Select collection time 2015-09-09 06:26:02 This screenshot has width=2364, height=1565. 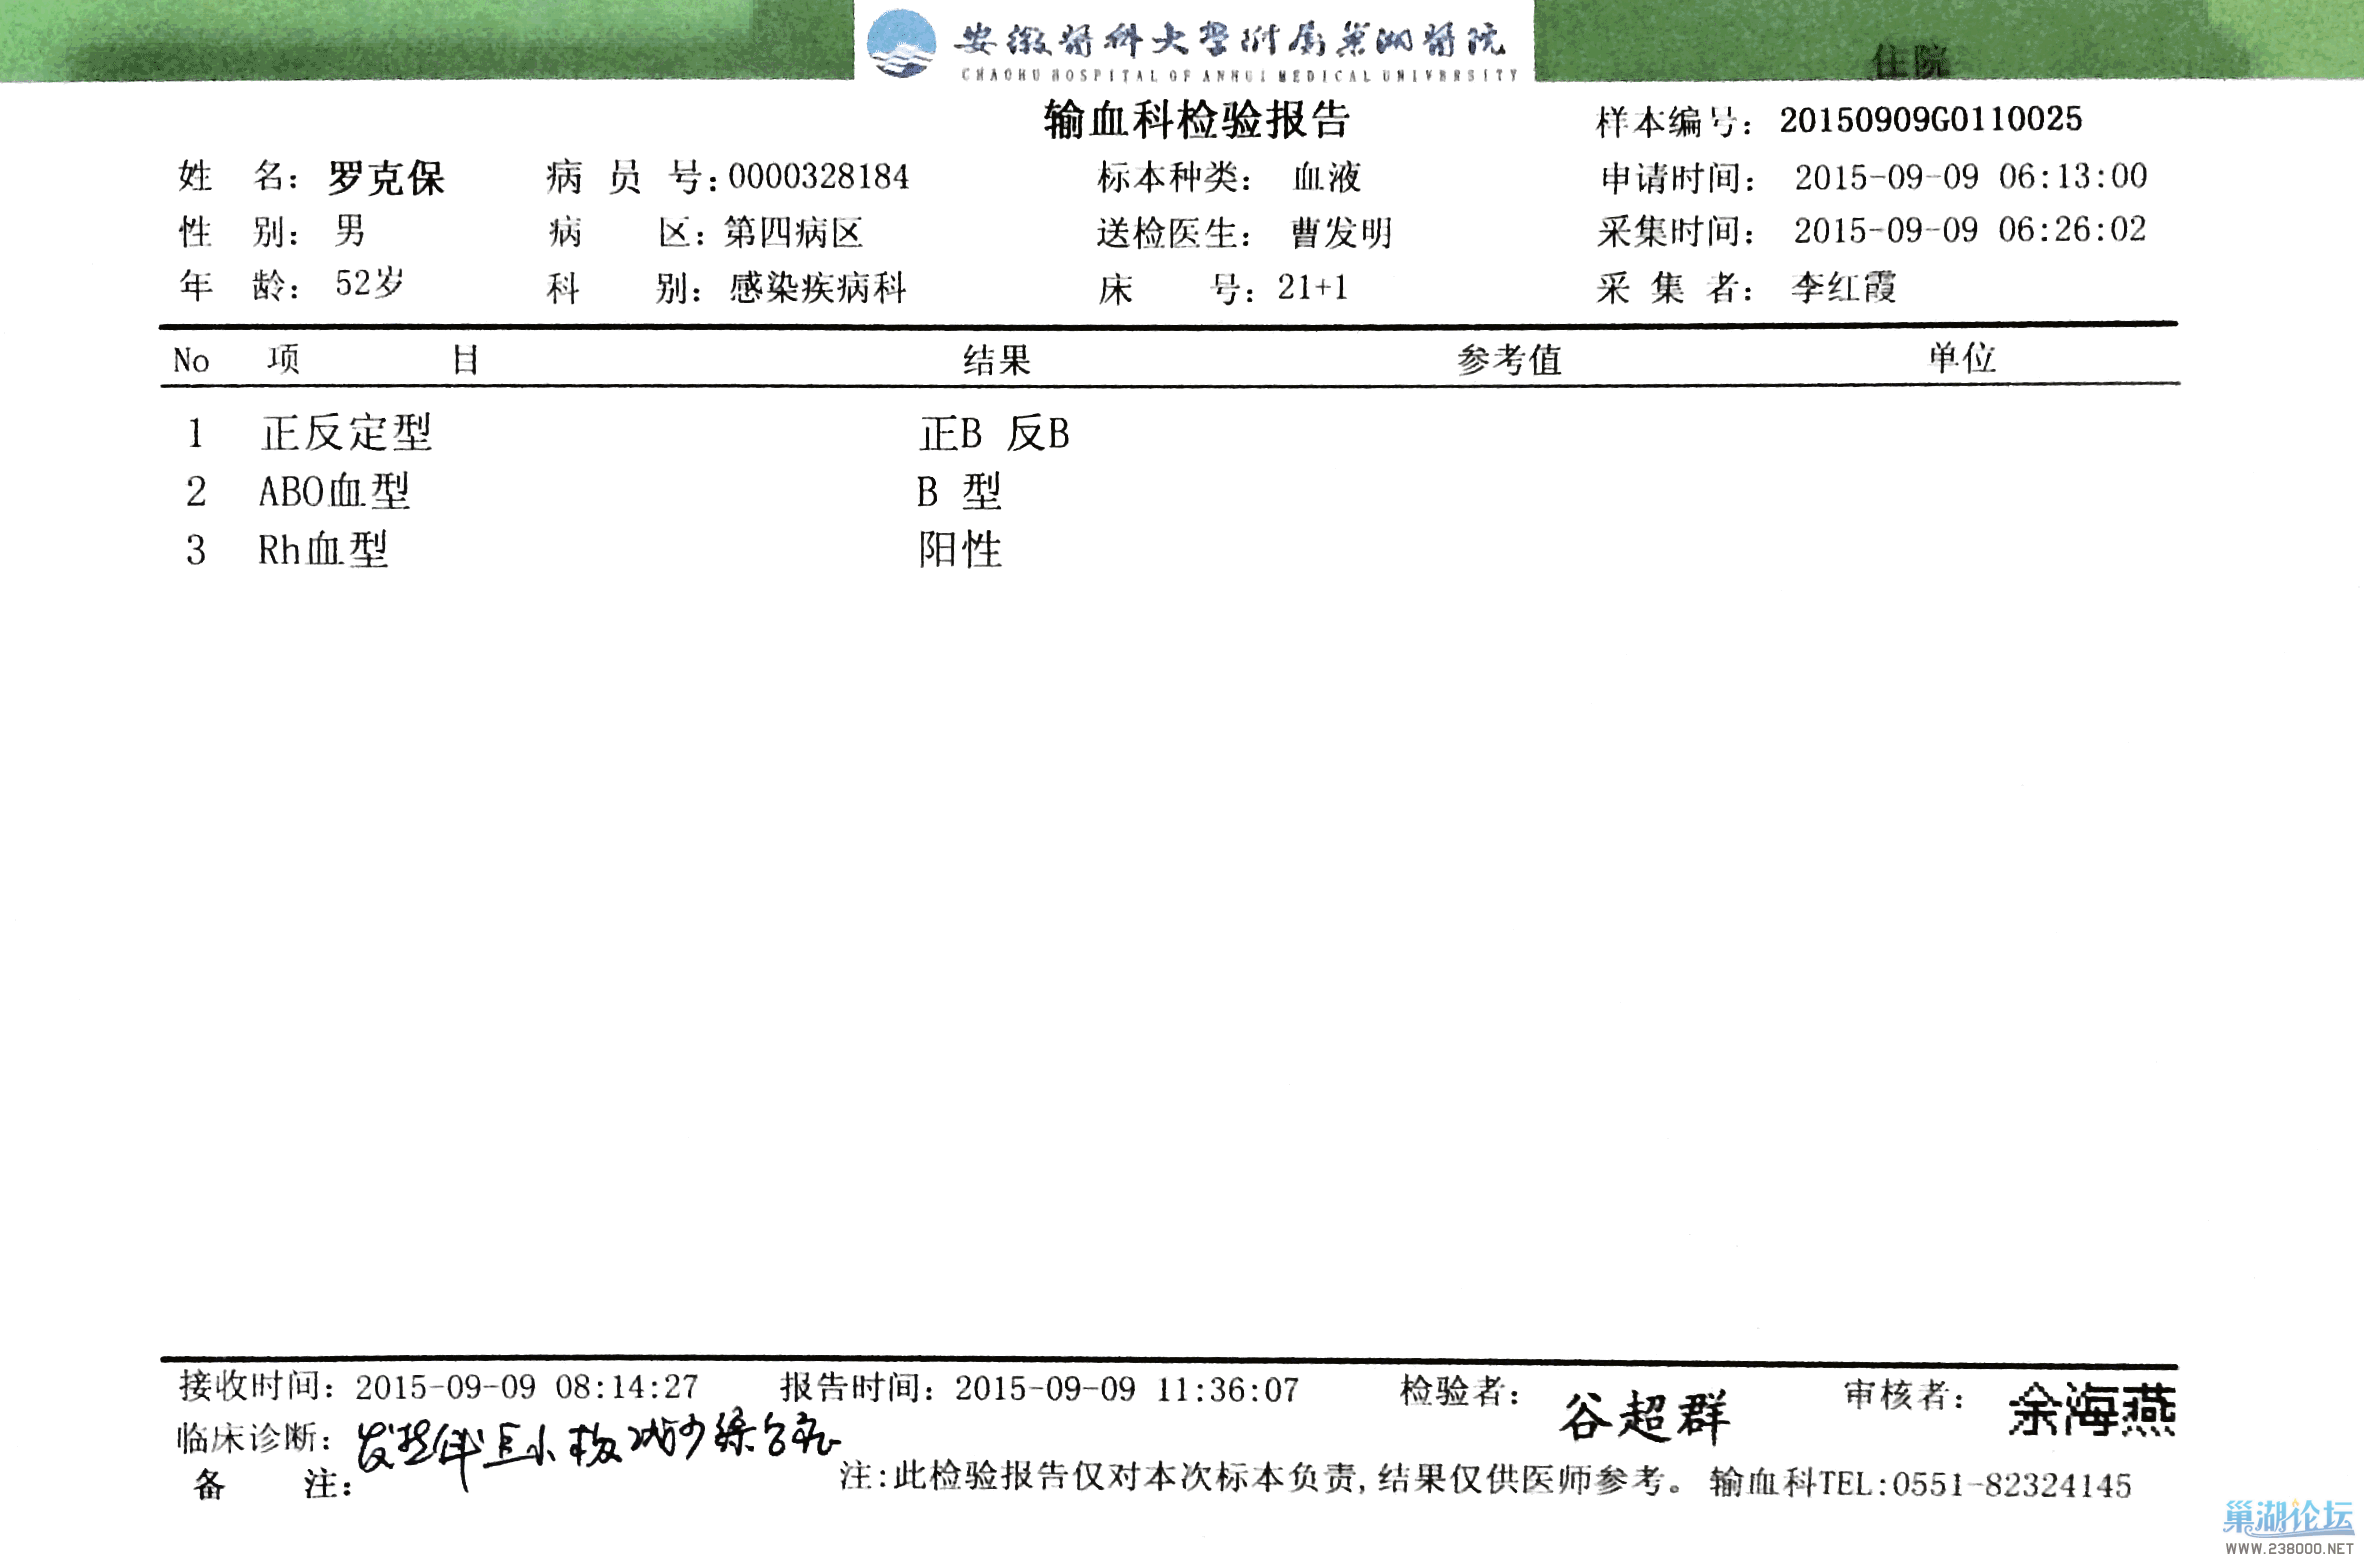tap(1969, 230)
